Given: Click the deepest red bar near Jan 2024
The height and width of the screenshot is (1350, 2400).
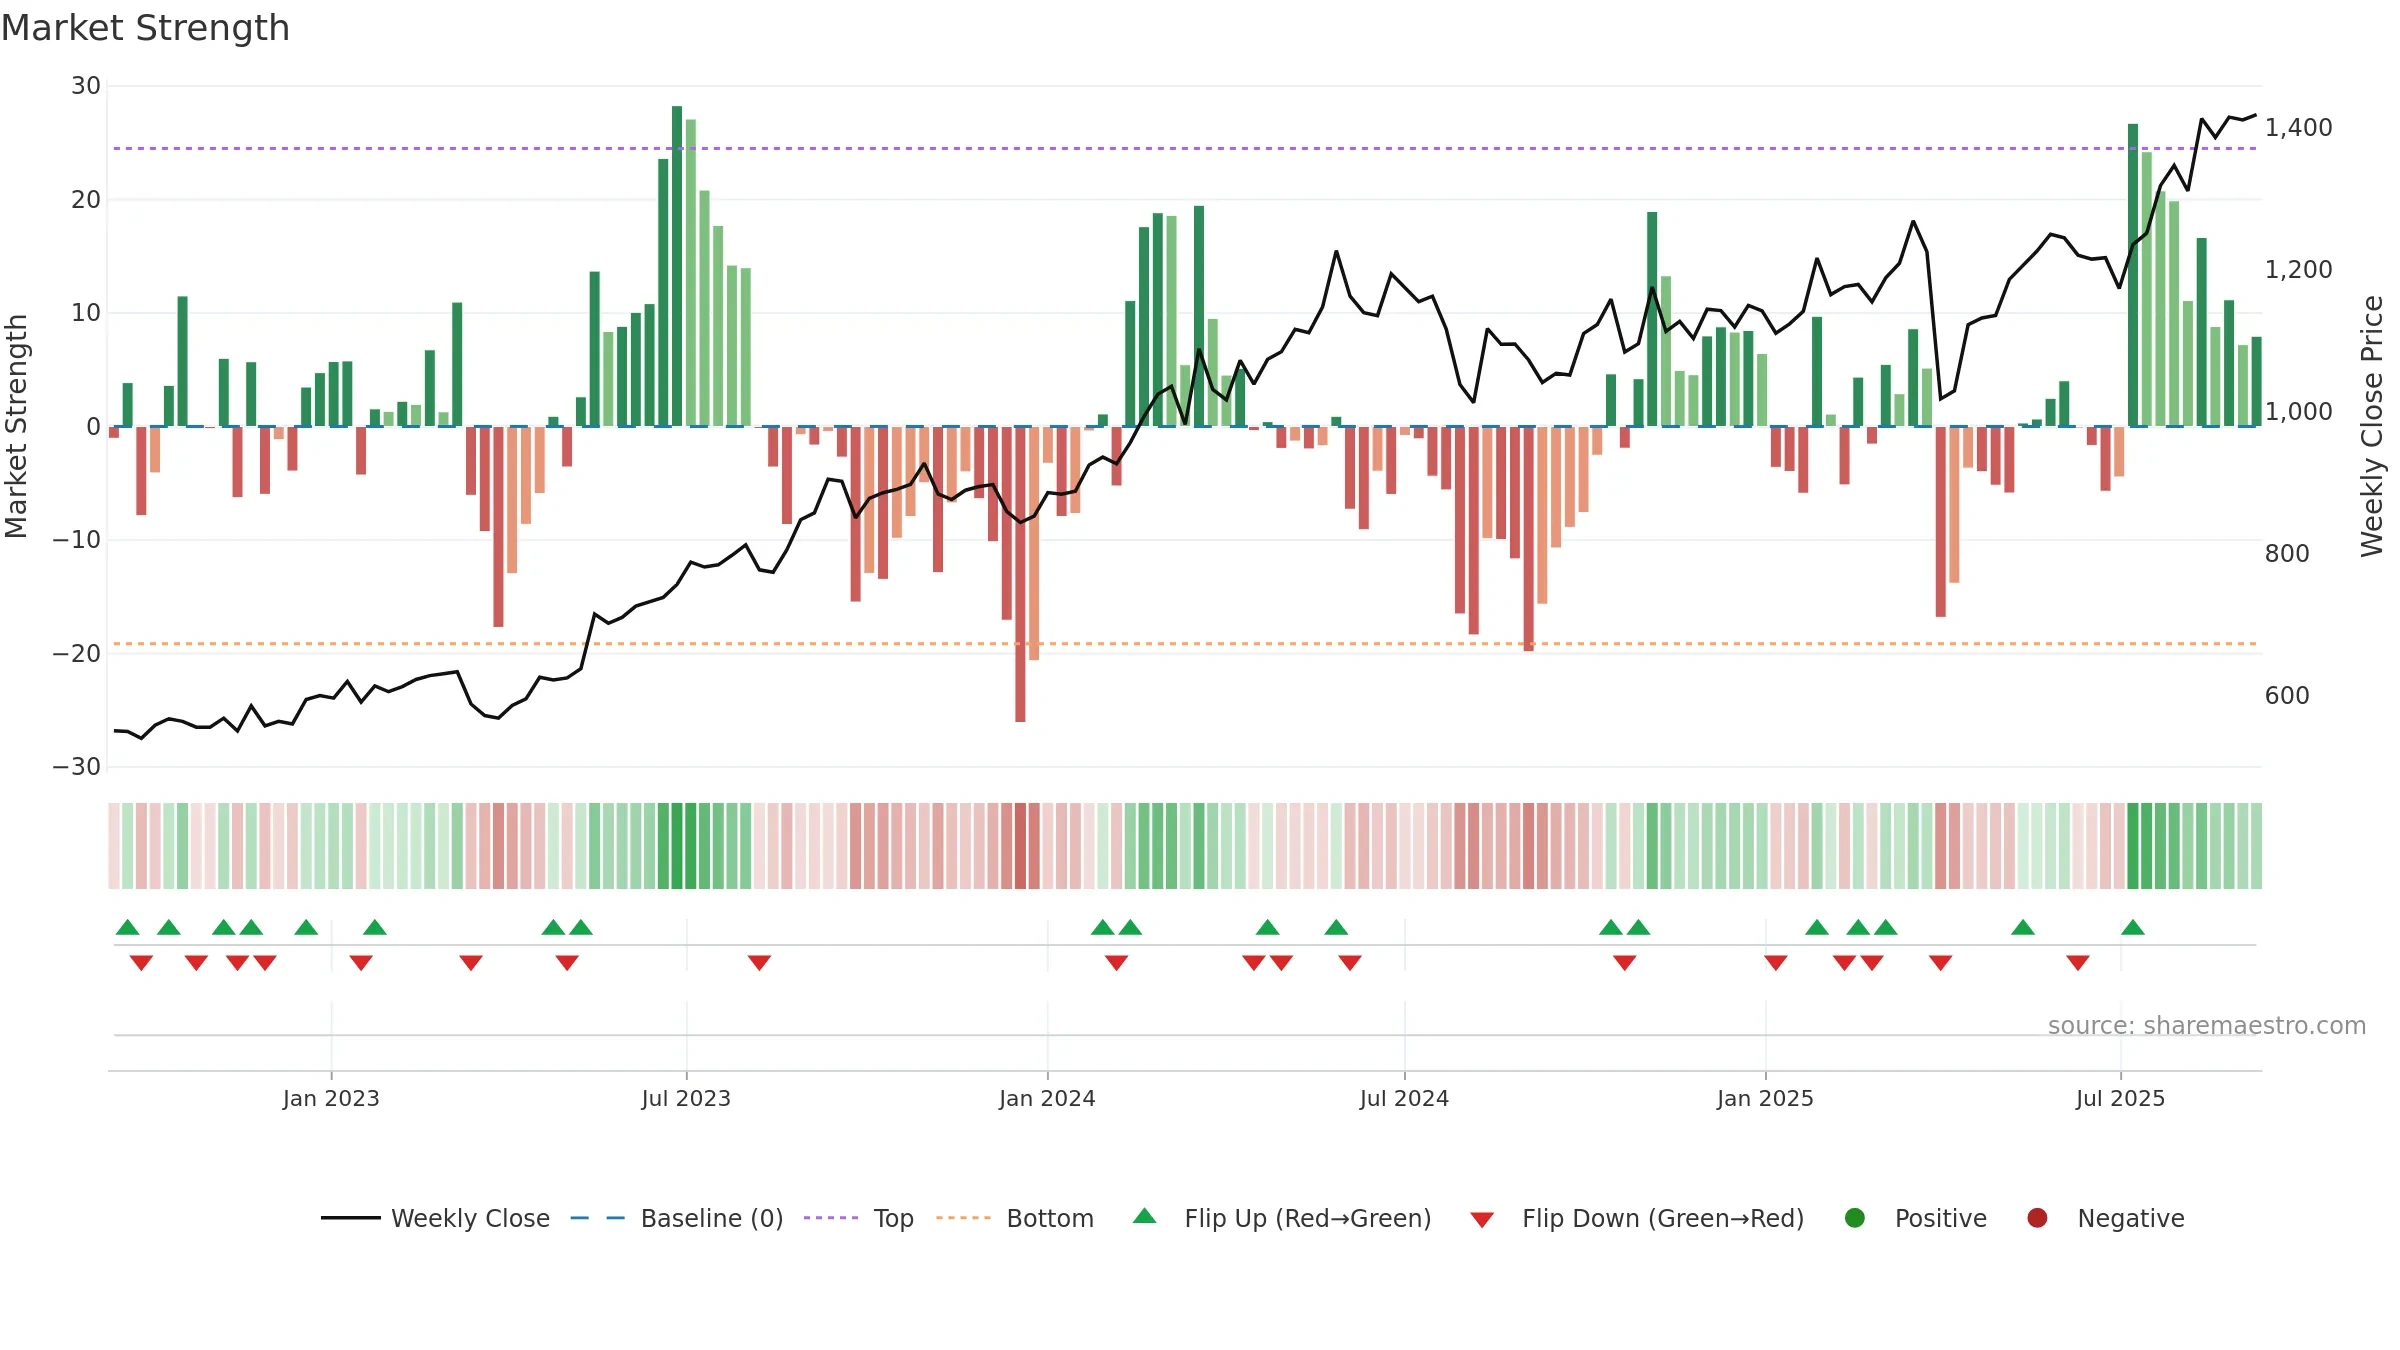Looking at the screenshot, I should click(1020, 574).
